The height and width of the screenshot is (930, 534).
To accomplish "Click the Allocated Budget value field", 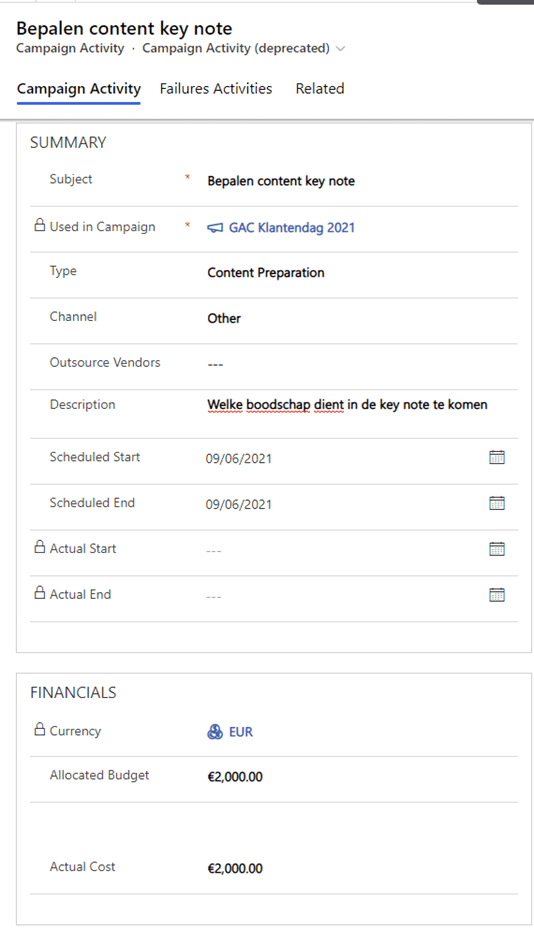I will (x=235, y=776).
